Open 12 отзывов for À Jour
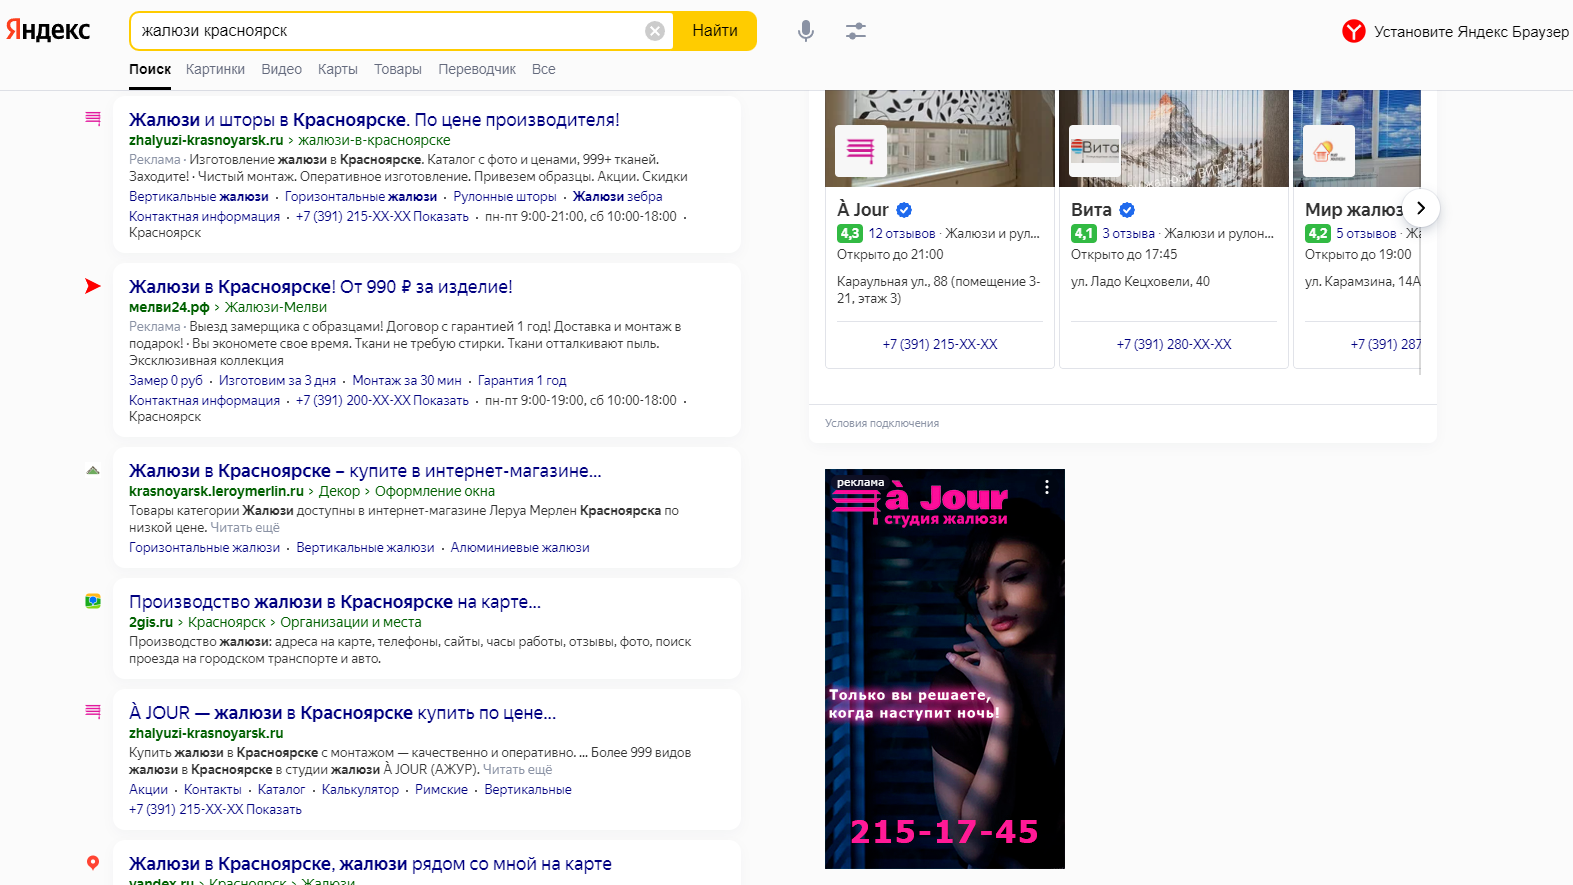1573x885 pixels. click(x=902, y=233)
